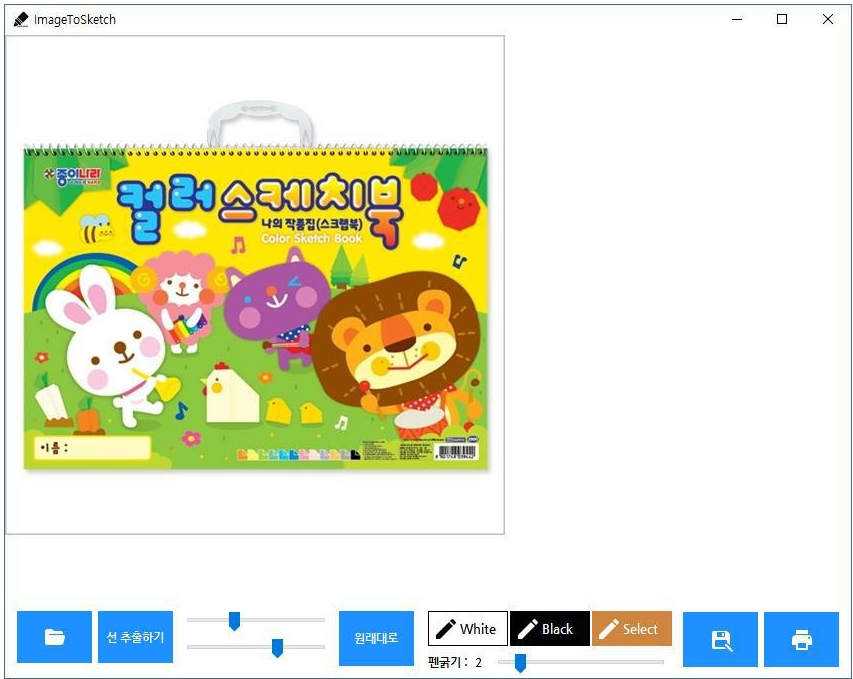Click the 원래대로 restore button
The image size is (853, 679).
[376, 638]
